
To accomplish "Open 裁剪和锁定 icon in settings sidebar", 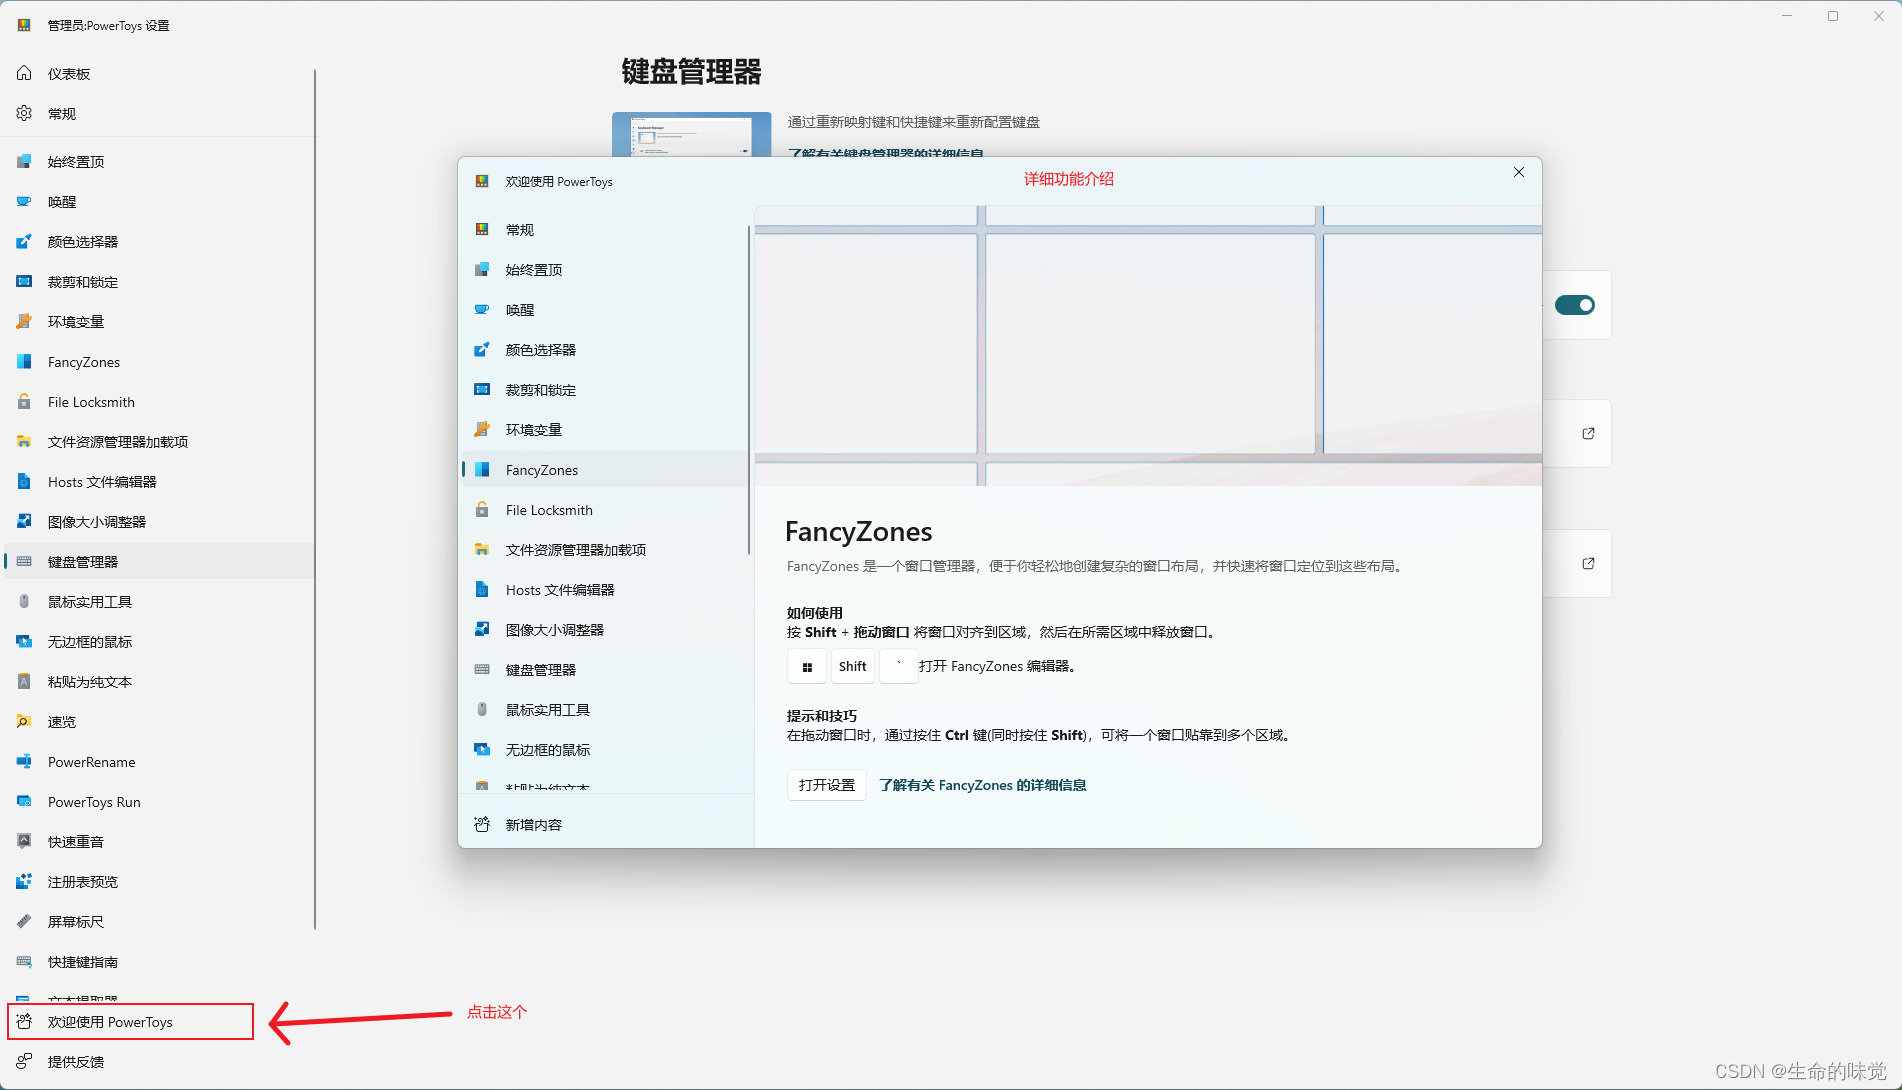I will pos(24,281).
